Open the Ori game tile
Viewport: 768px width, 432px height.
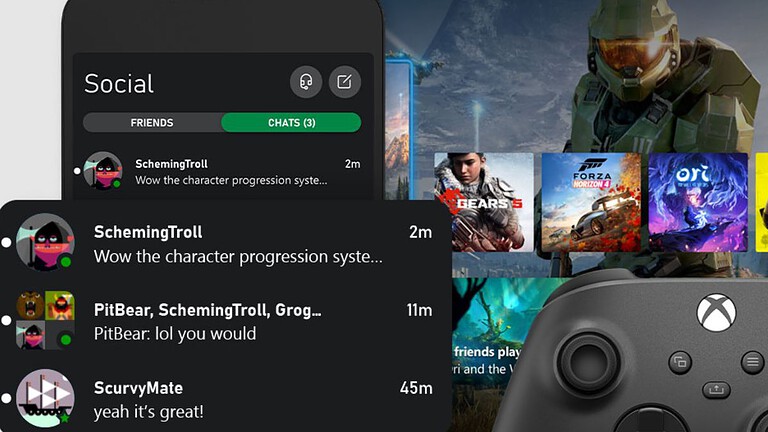point(698,202)
